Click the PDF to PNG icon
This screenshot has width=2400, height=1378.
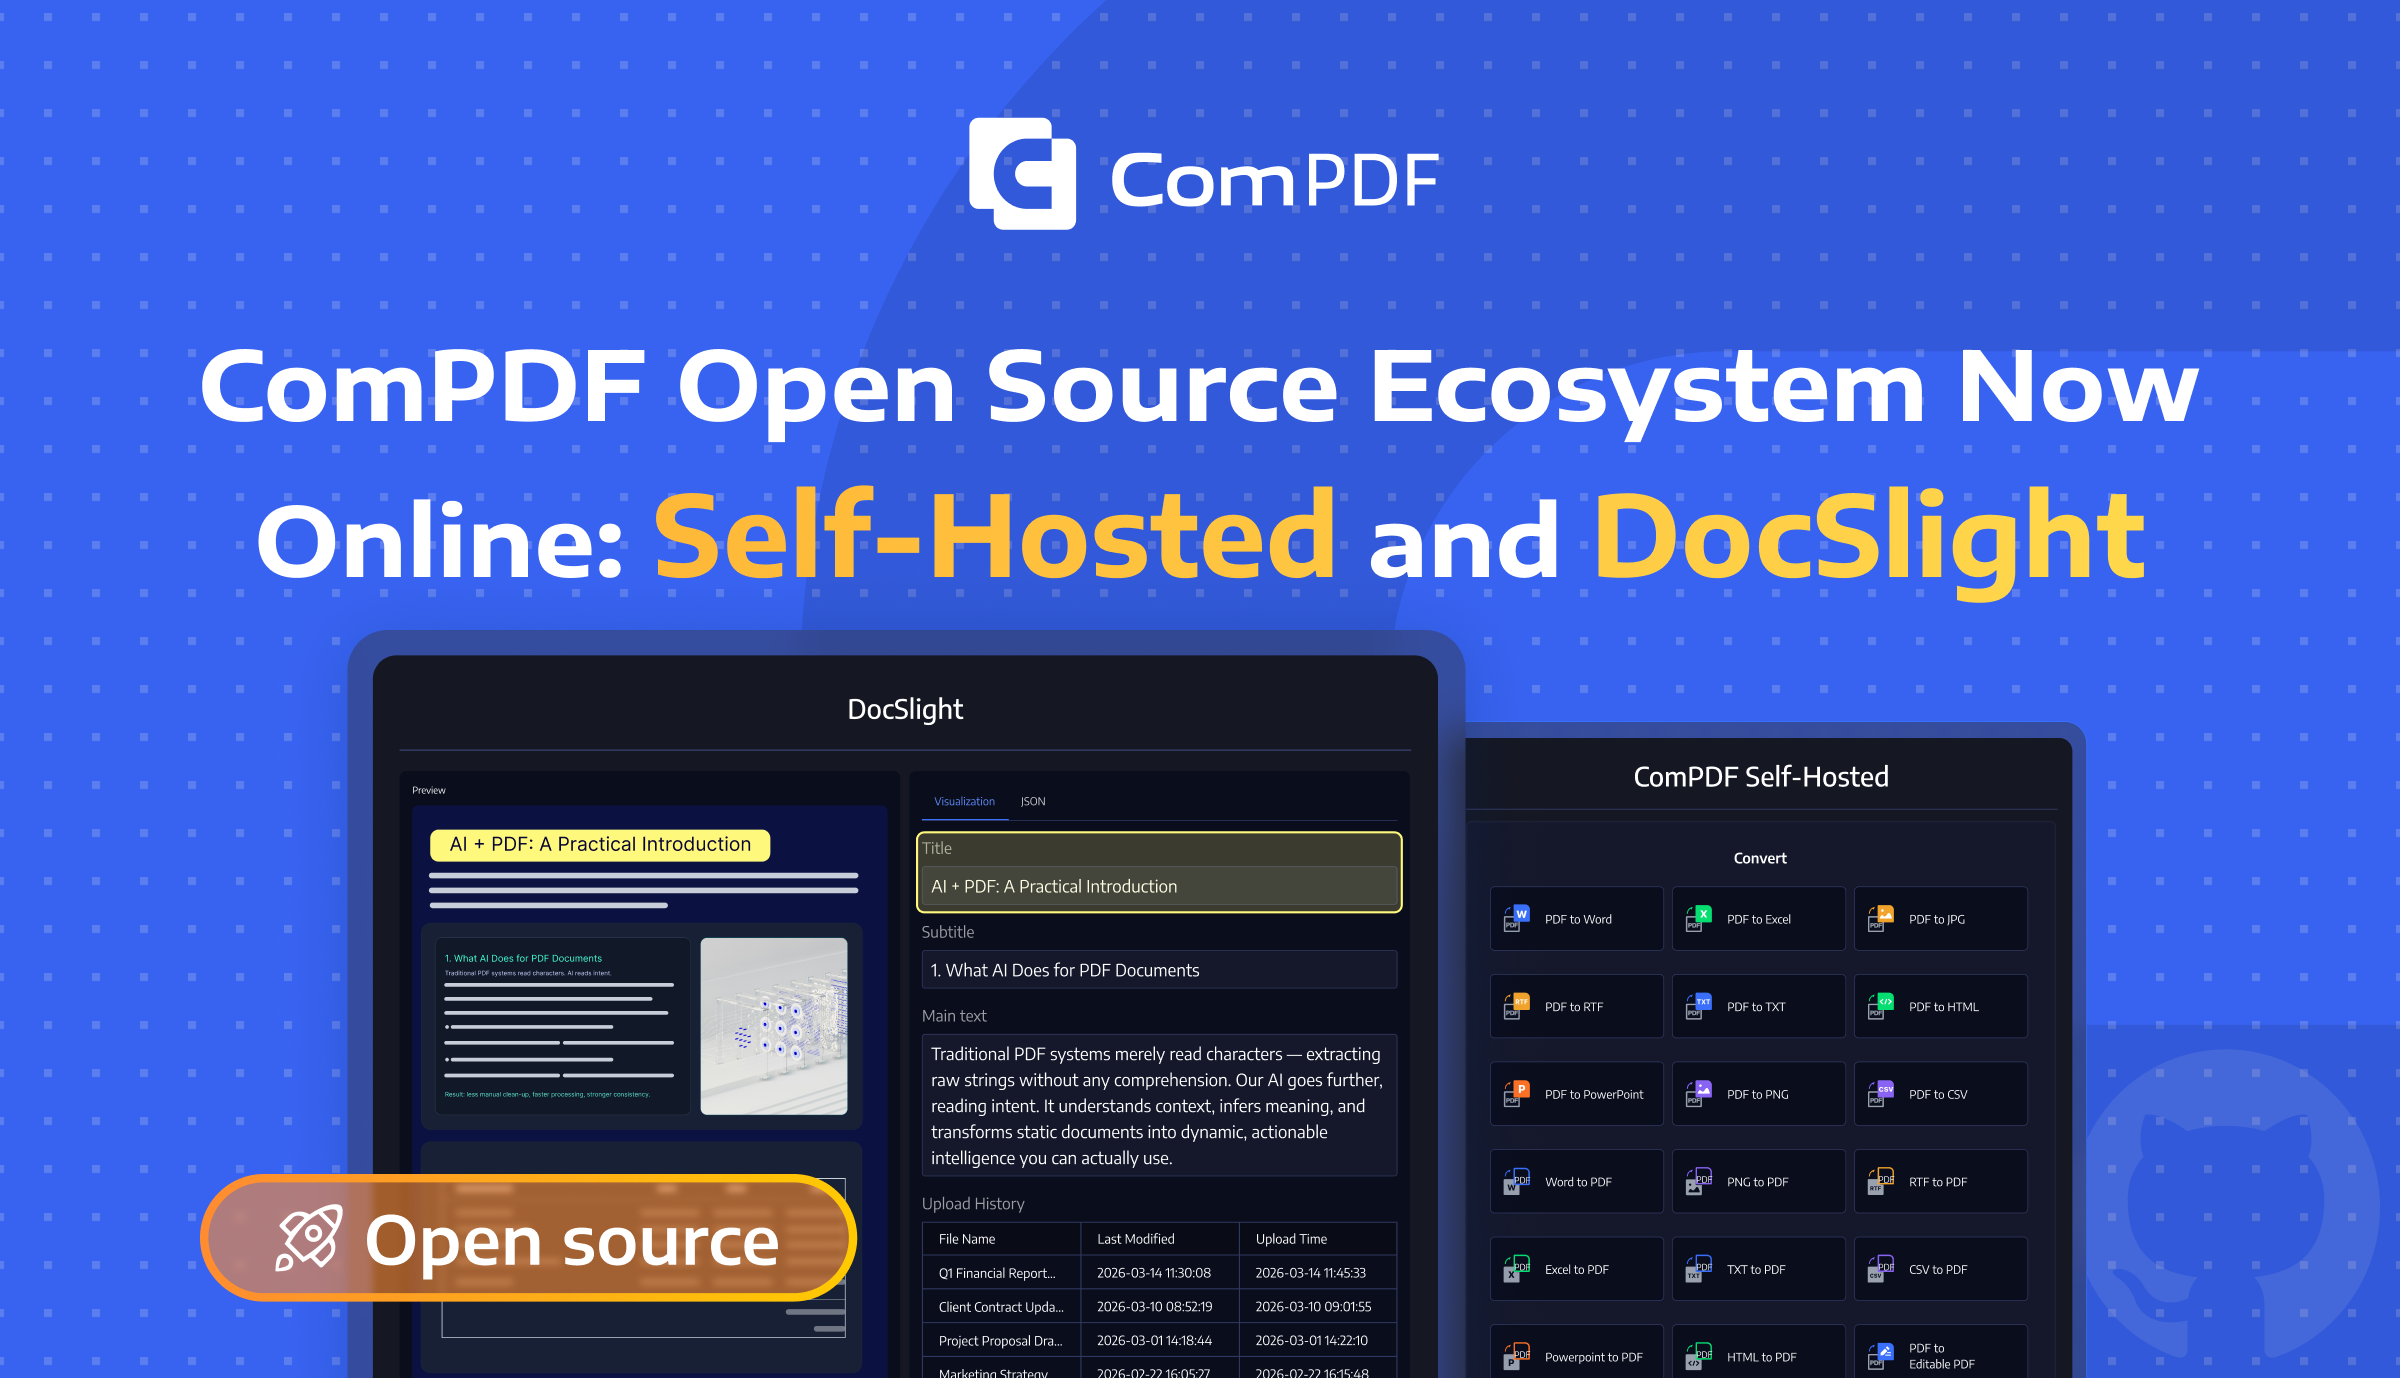[1699, 1094]
